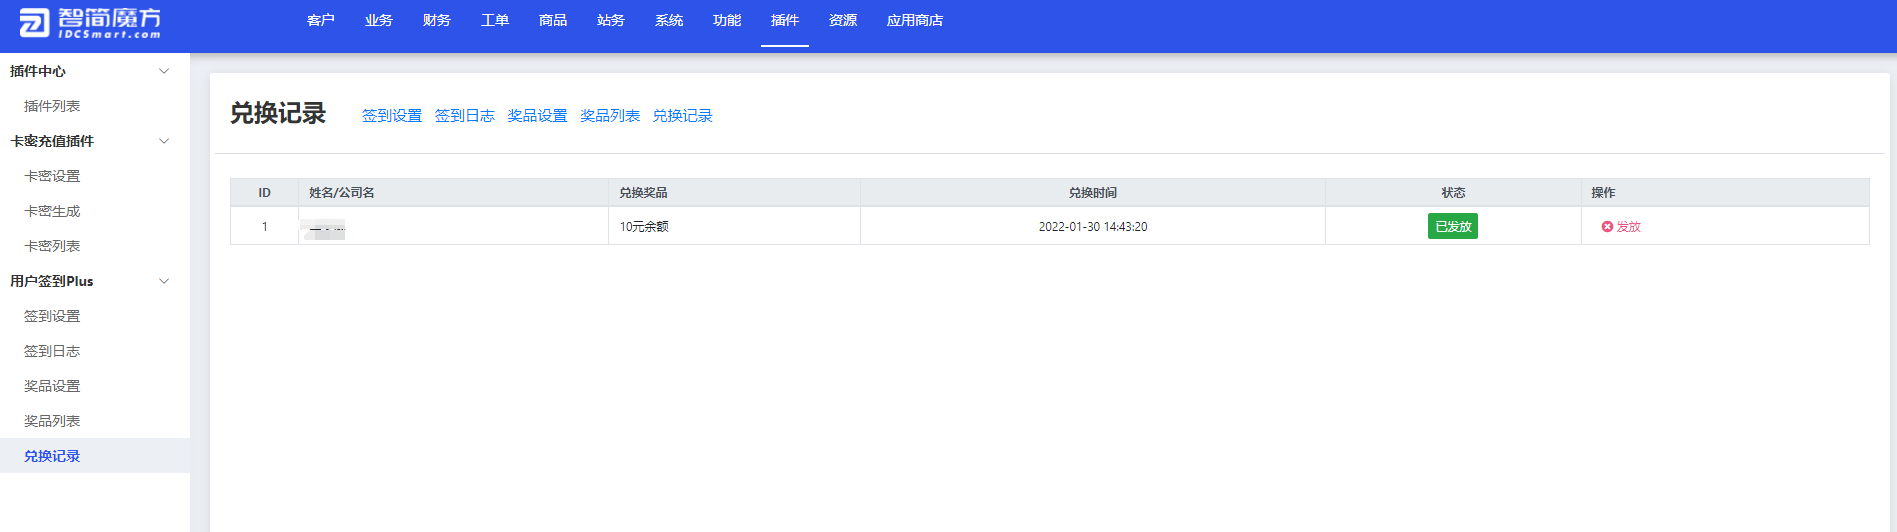Open 奖品设置 in the sidebar
The image size is (1897, 532).
[52, 386]
